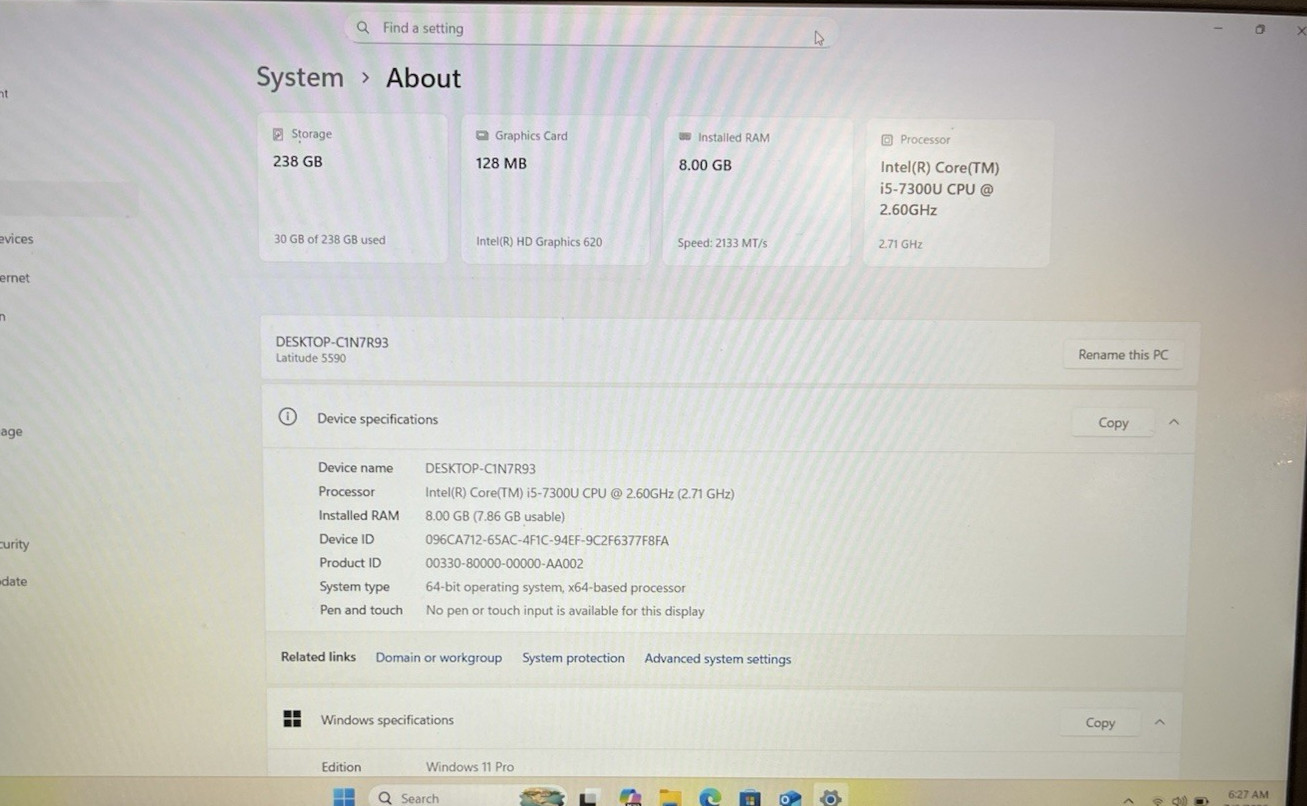
Task: Copy the Device specifications
Action: pos(1113,423)
